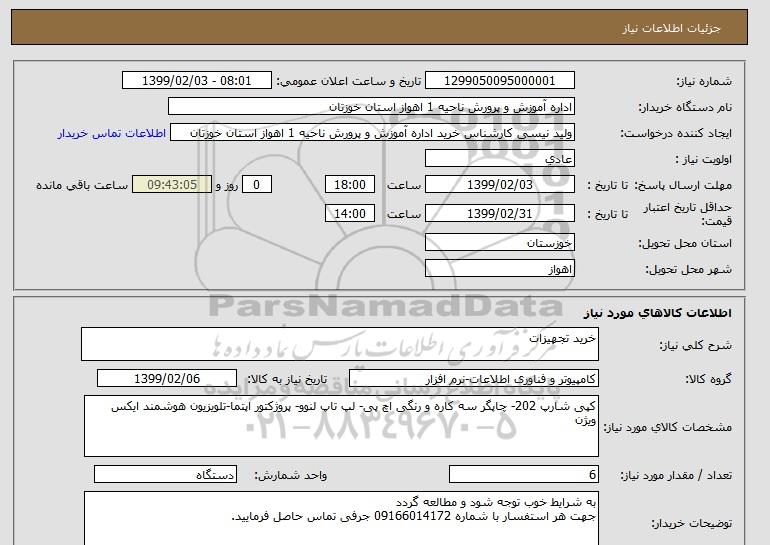Click the request creator field with وليد نيسي
The image size is (770, 545).
(x=372, y=133)
